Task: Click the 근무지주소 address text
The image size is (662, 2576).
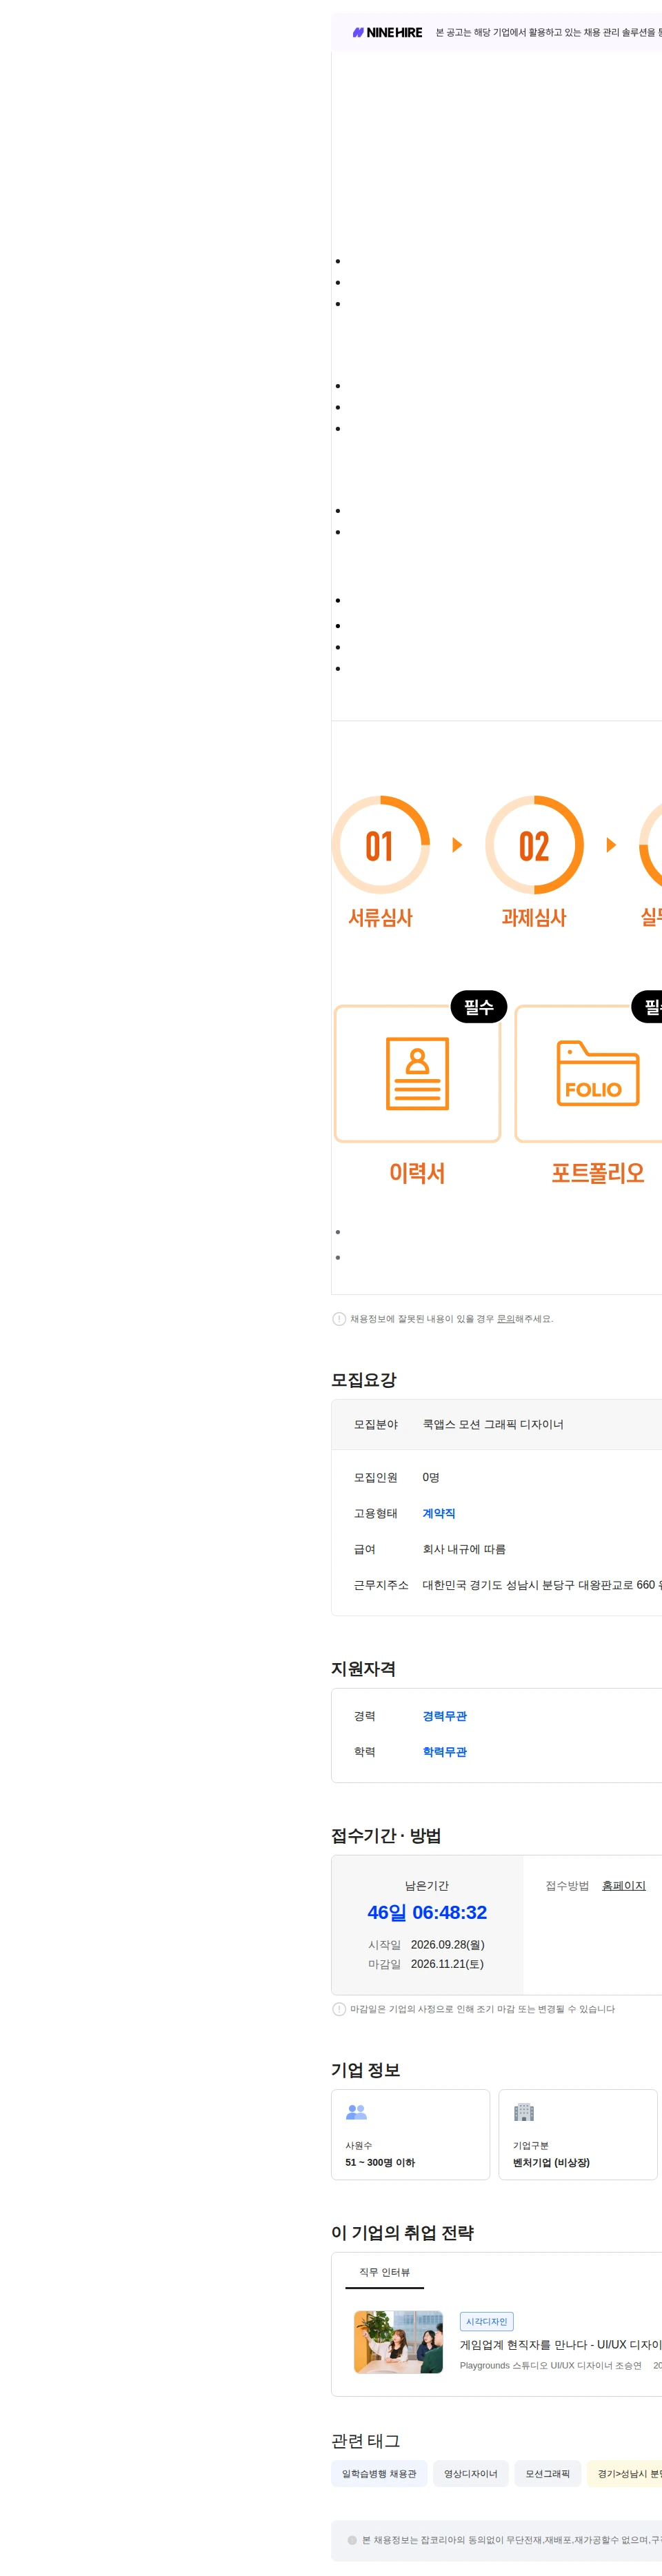Action: [542, 1585]
